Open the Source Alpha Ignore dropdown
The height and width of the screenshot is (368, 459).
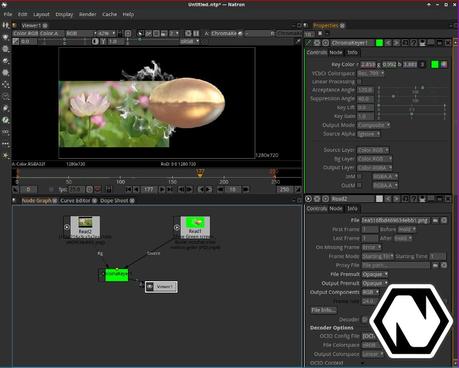[369, 134]
